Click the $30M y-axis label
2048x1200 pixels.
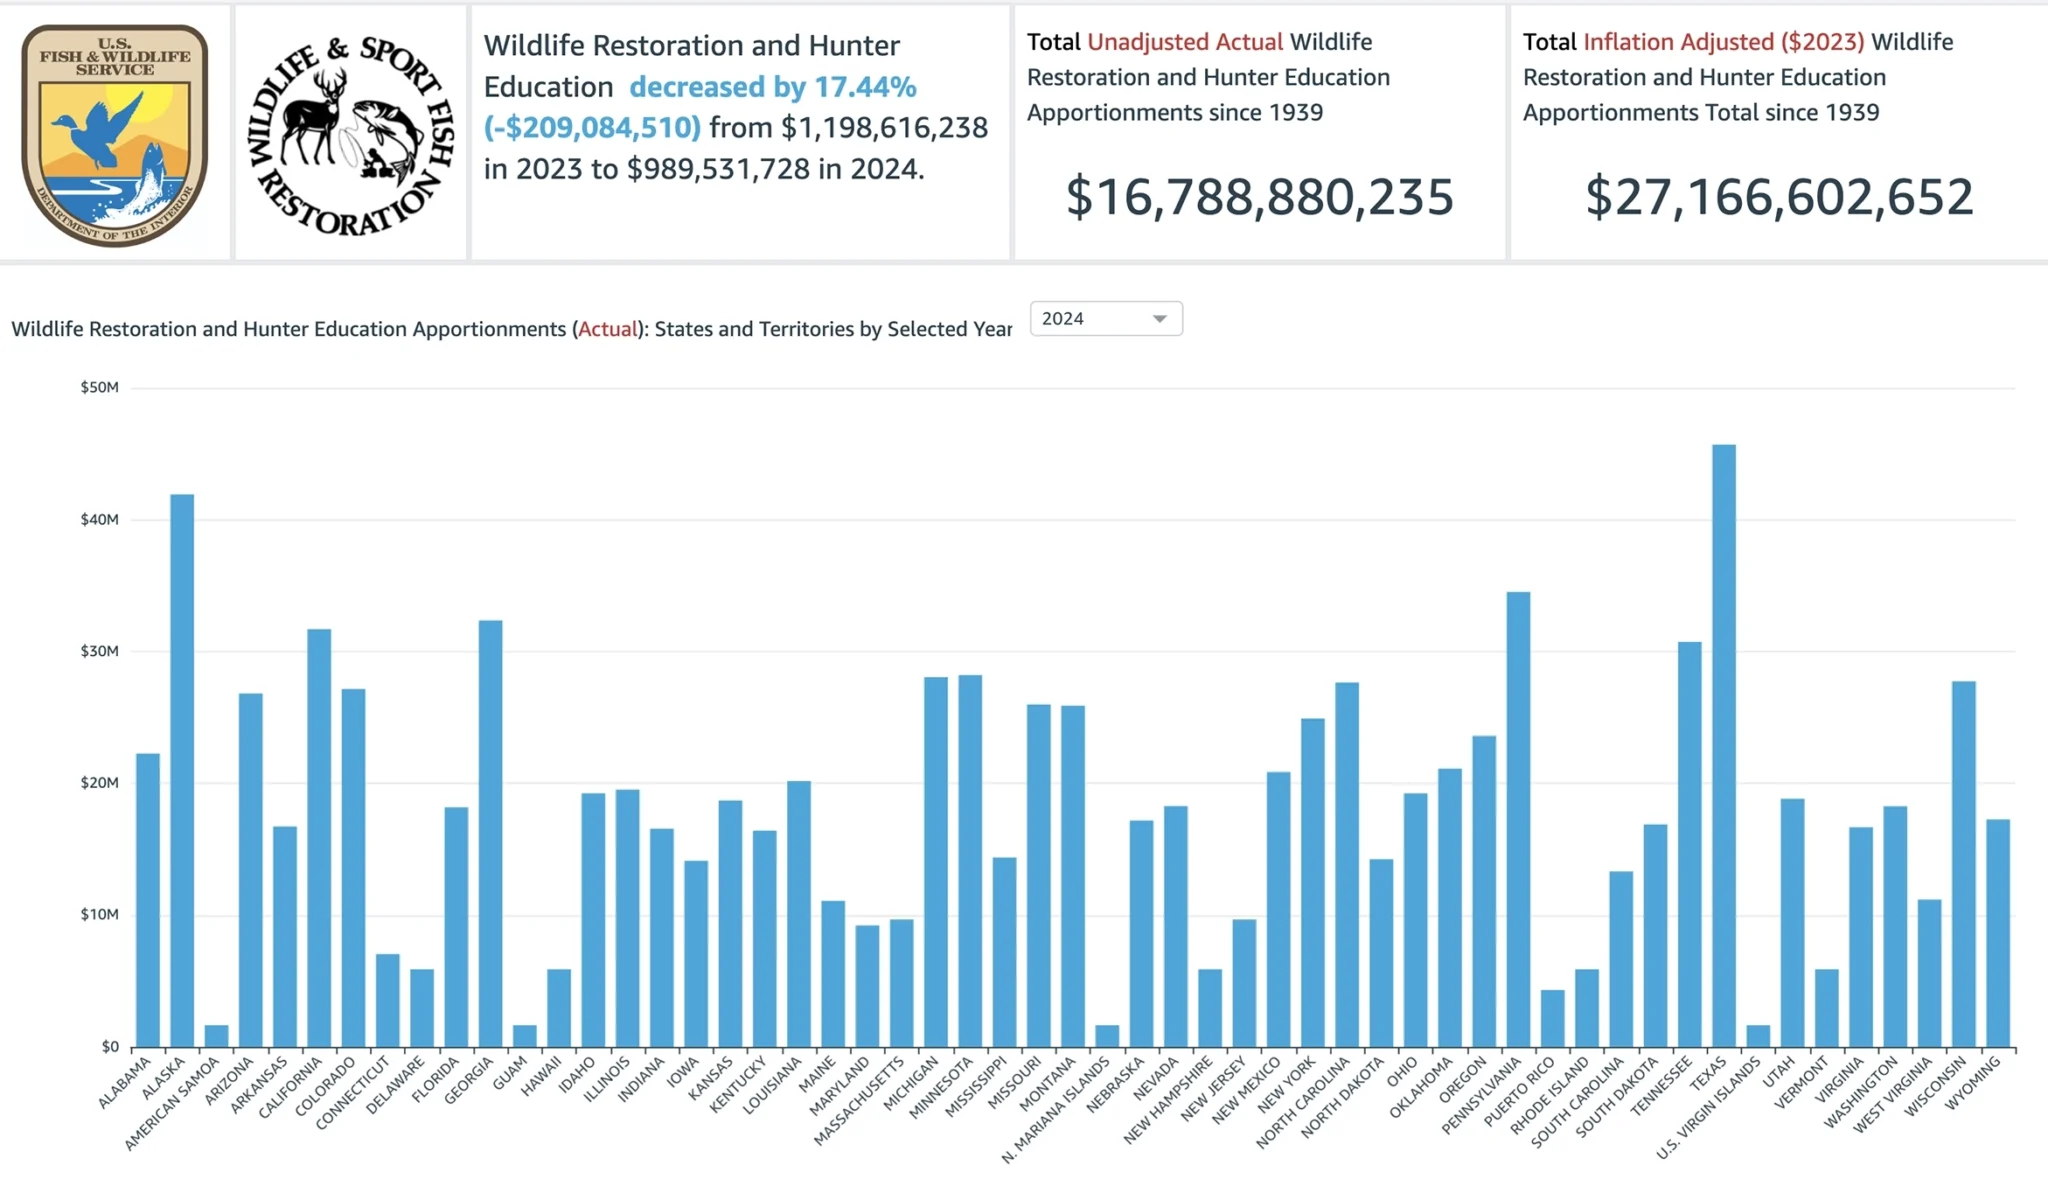click(99, 651)
